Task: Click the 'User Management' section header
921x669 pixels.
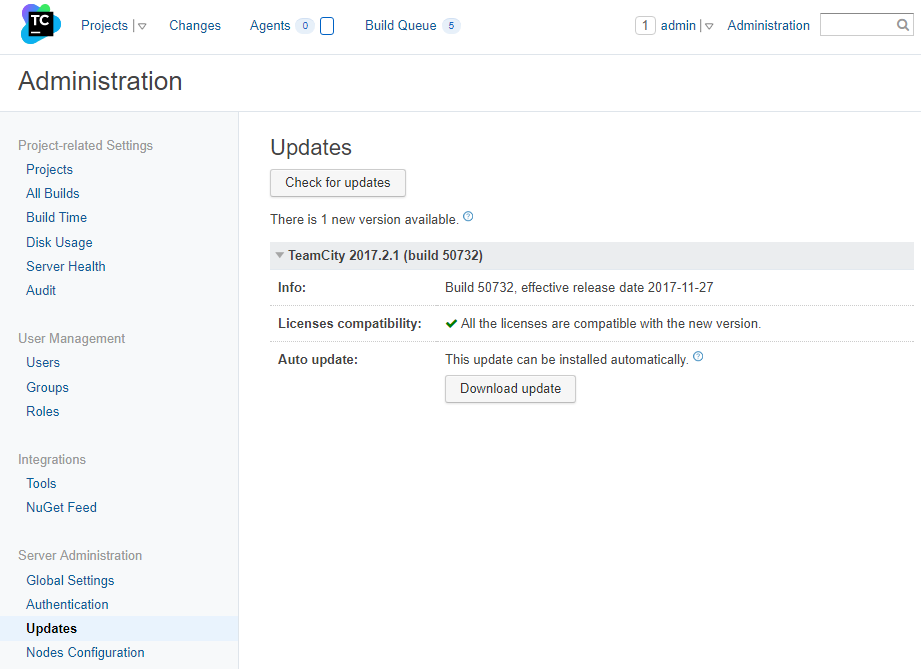Action: pos(72,338)
